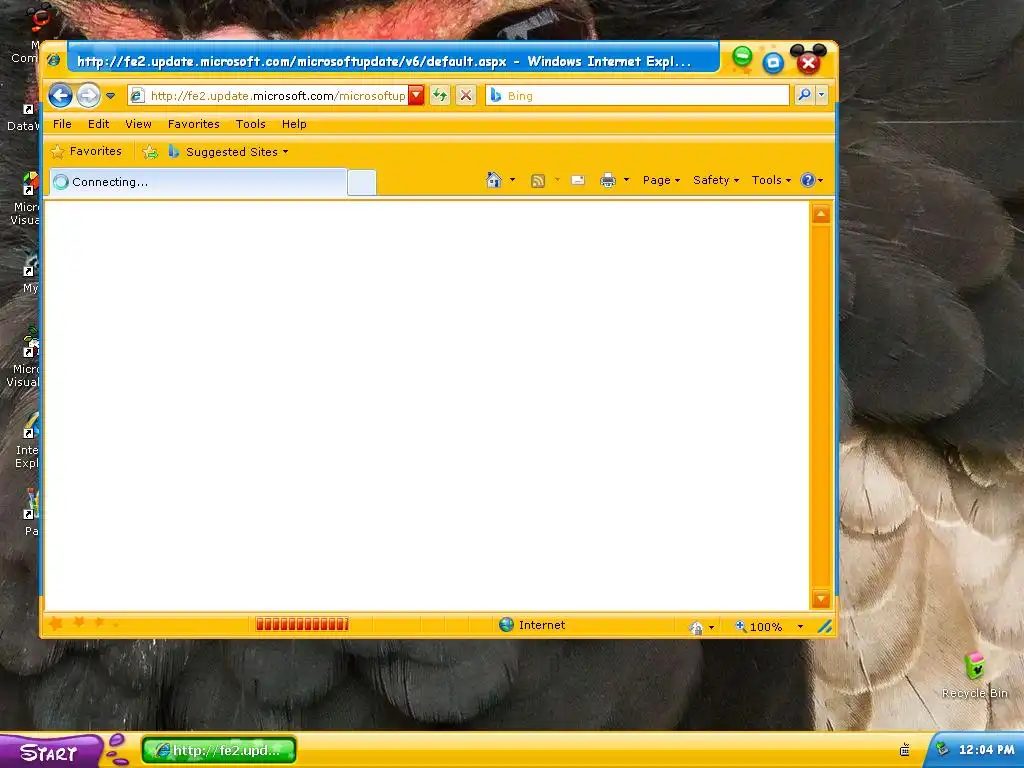Image resolution: width=1024 pixels, height=768 pixels.
Task: Select the Internet Explorer desktop shortcut
Action: pyautogui.click(x=27, y=441)
